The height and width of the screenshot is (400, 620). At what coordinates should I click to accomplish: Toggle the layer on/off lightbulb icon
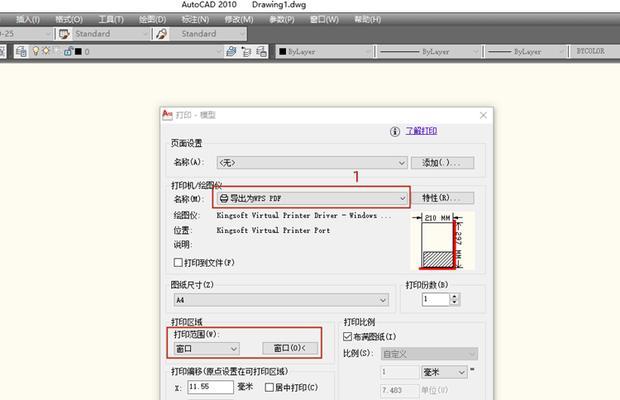[36, 51]
